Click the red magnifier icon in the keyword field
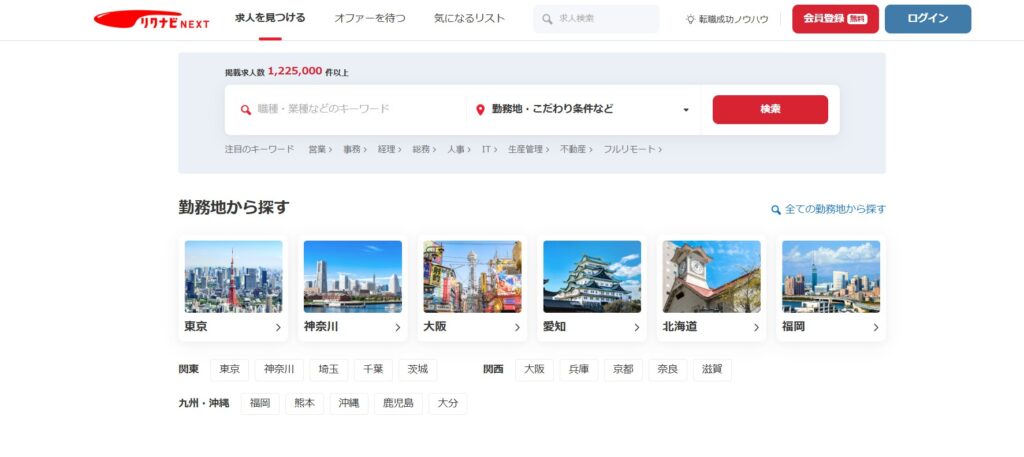Image resolution: width=1024 pixels, height=457 pixels. pos(246,110)
